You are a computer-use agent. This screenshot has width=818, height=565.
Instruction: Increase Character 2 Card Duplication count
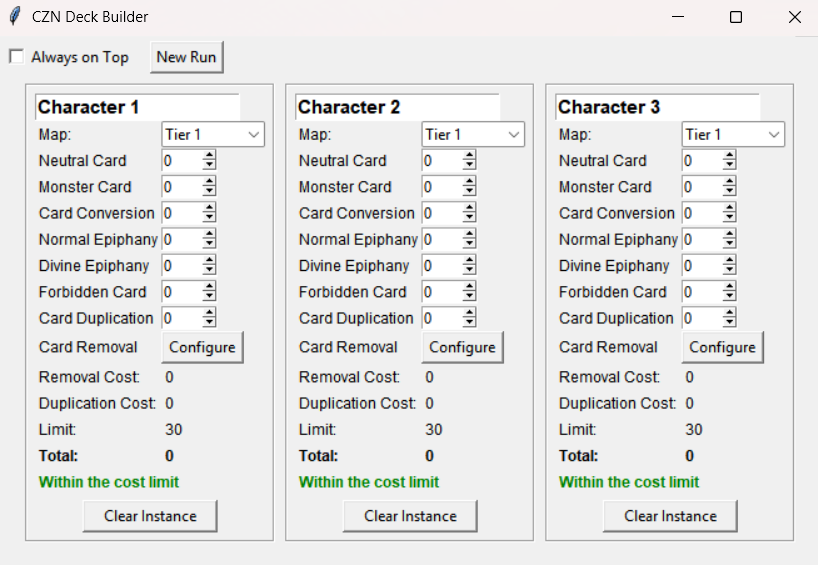click(x=469, y=312)
